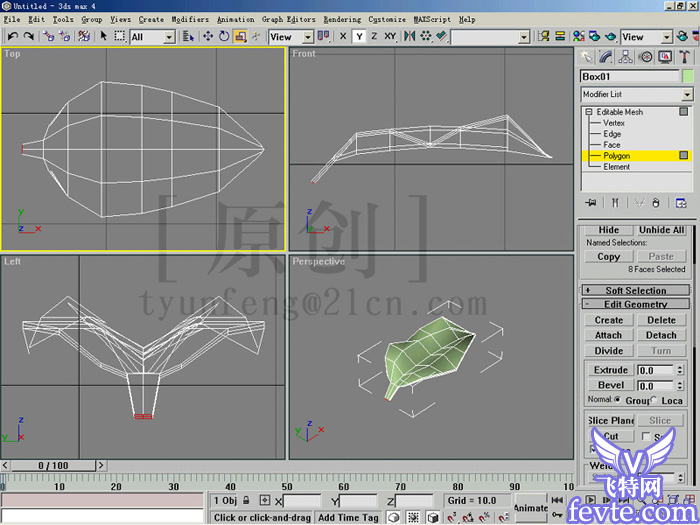Screen dimensions: 700x525
Task: Click the Unhide All button
Action: [661, 230]
